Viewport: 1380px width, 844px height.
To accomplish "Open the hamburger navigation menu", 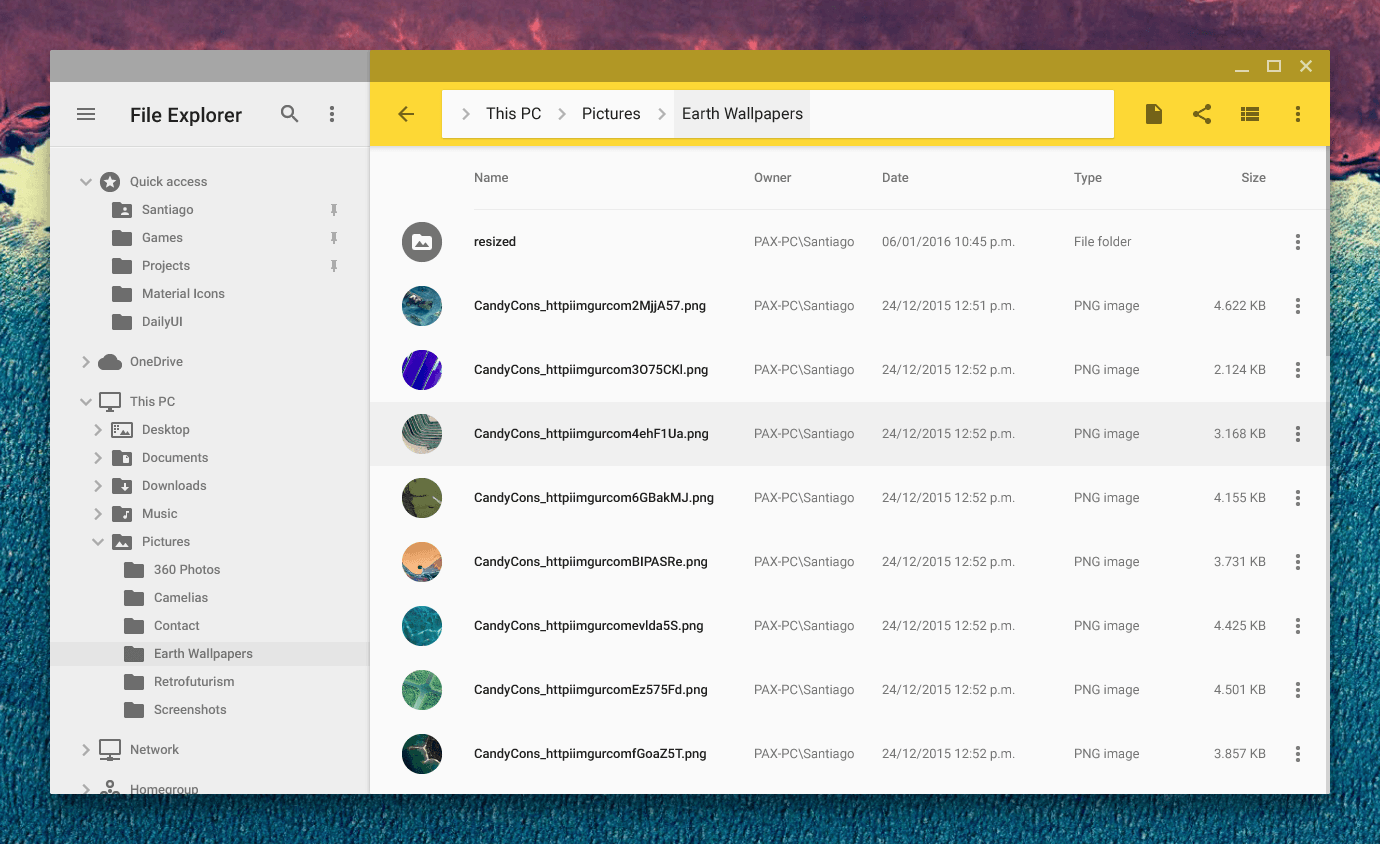I will [86, 114].
